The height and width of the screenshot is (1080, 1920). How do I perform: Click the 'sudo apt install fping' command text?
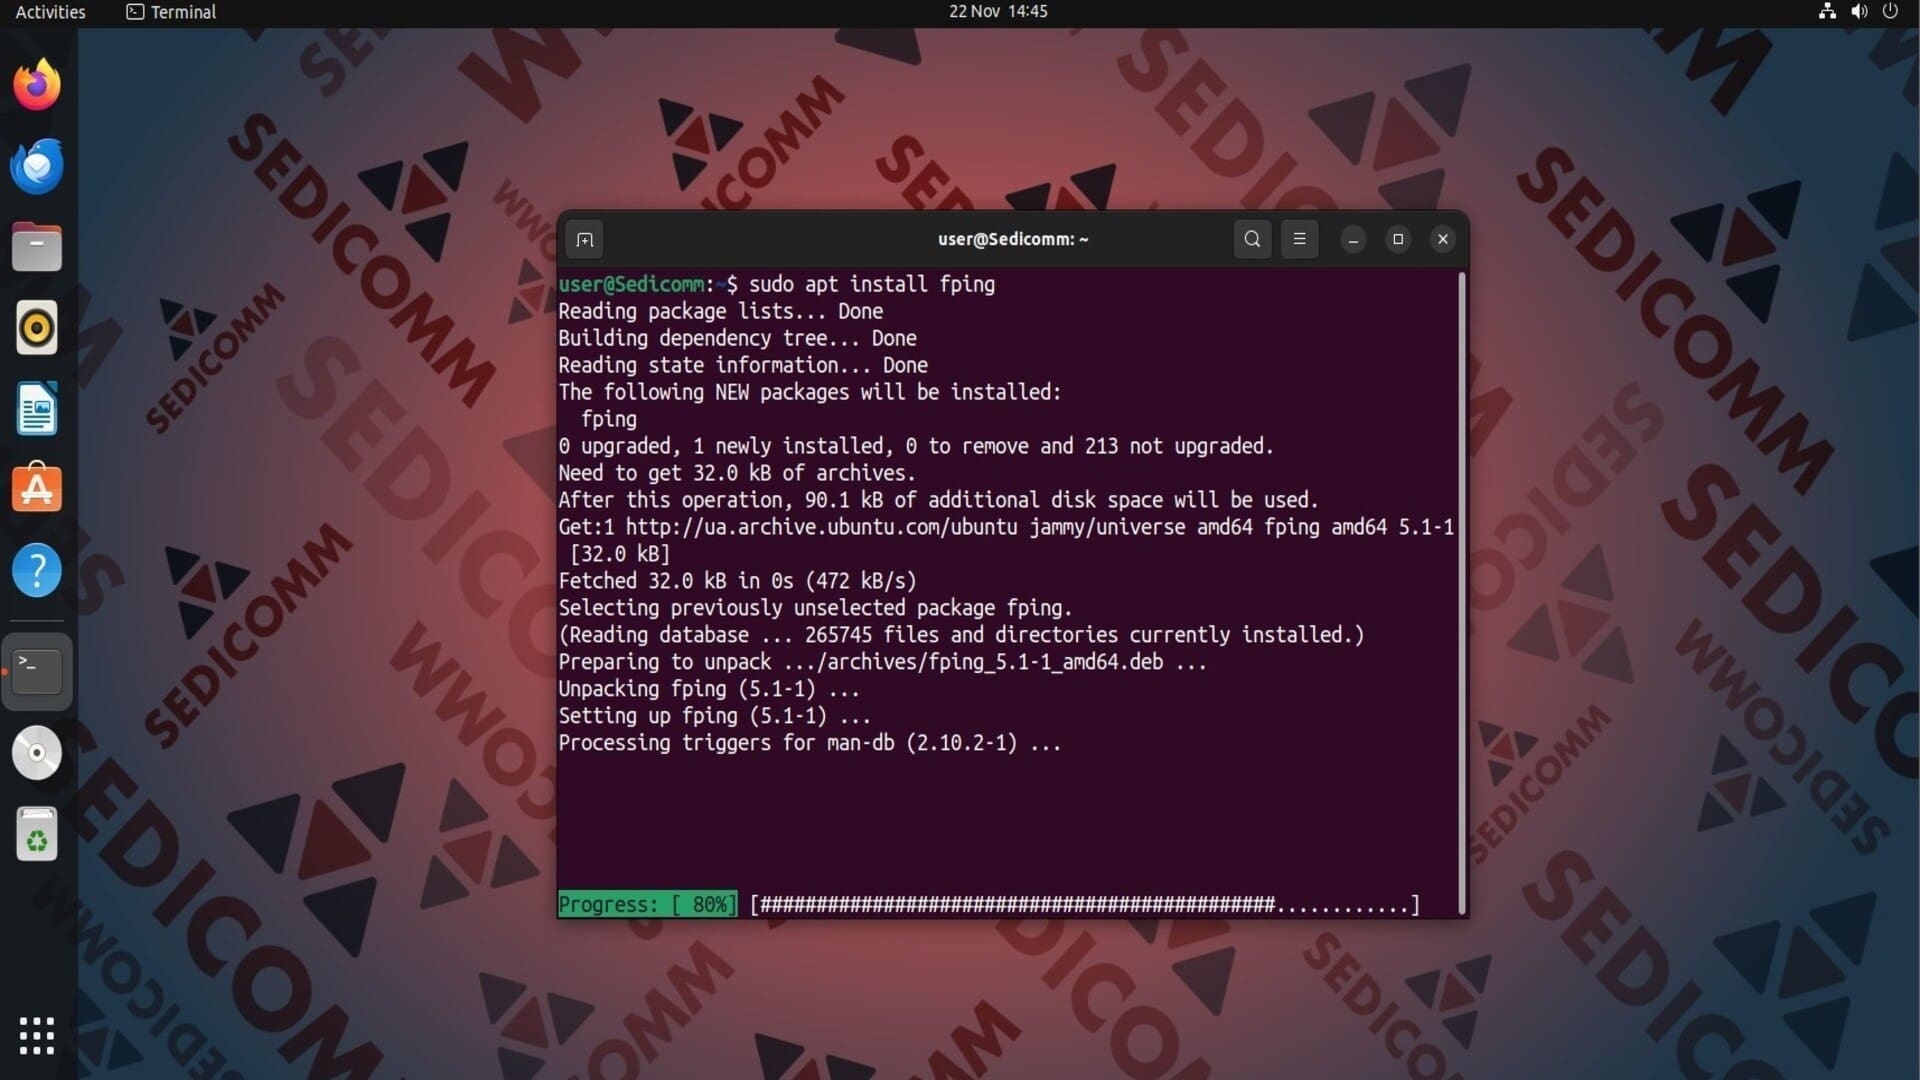(x=872, y=284)
